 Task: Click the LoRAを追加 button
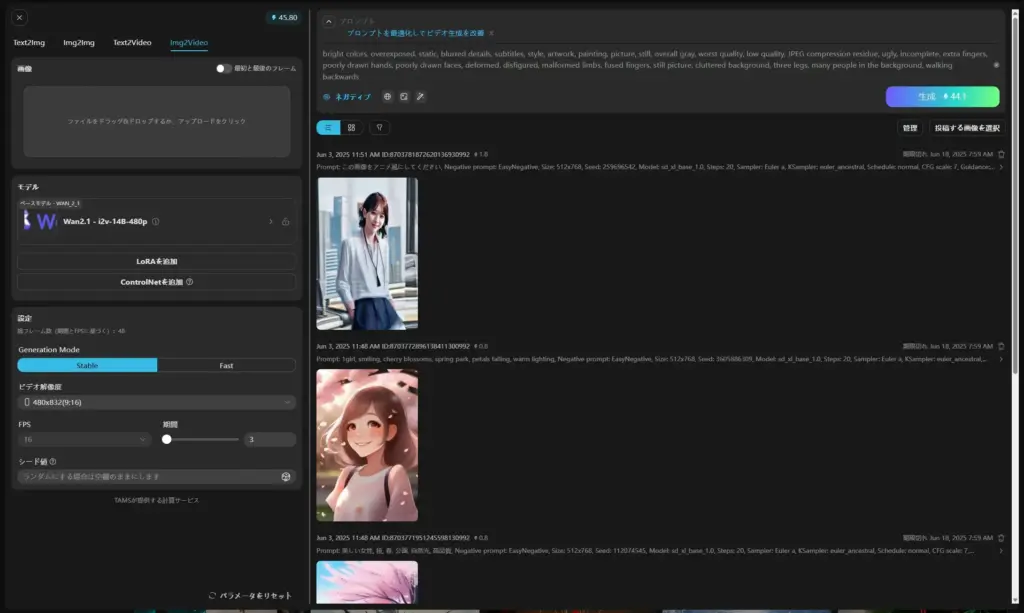point(156,261)
